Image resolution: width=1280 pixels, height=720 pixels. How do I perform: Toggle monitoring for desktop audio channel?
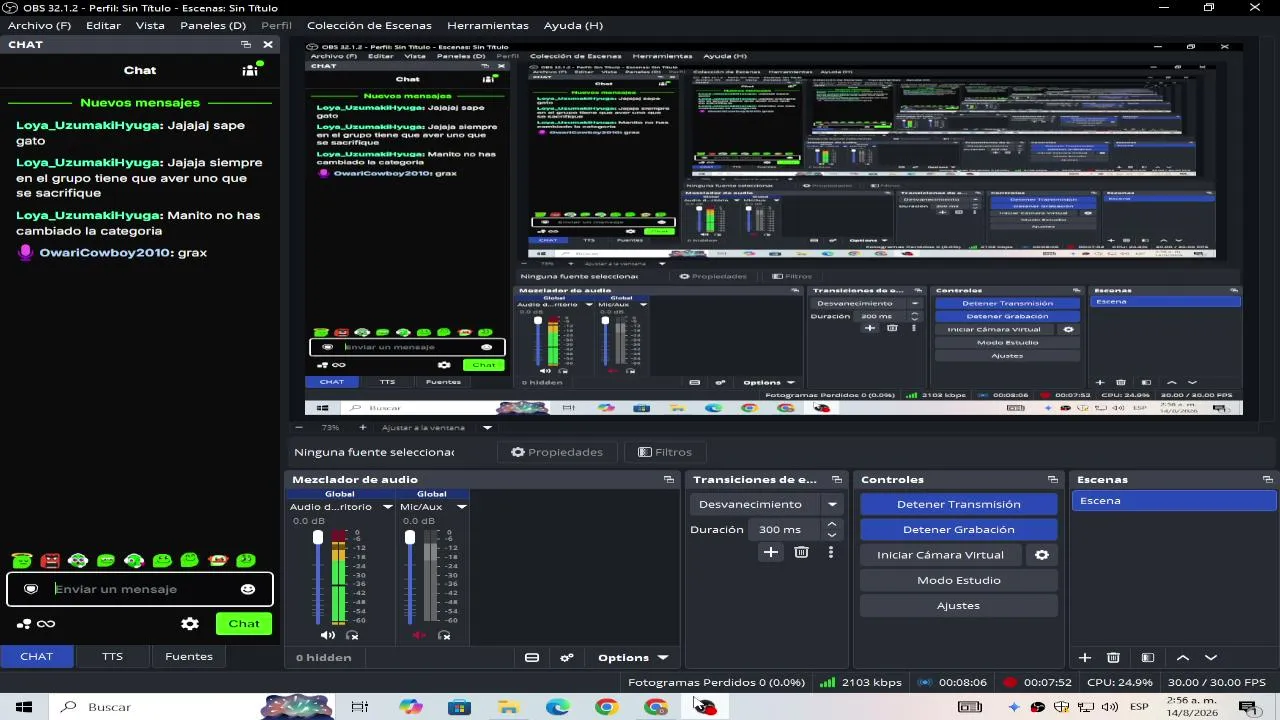(352, 635)
